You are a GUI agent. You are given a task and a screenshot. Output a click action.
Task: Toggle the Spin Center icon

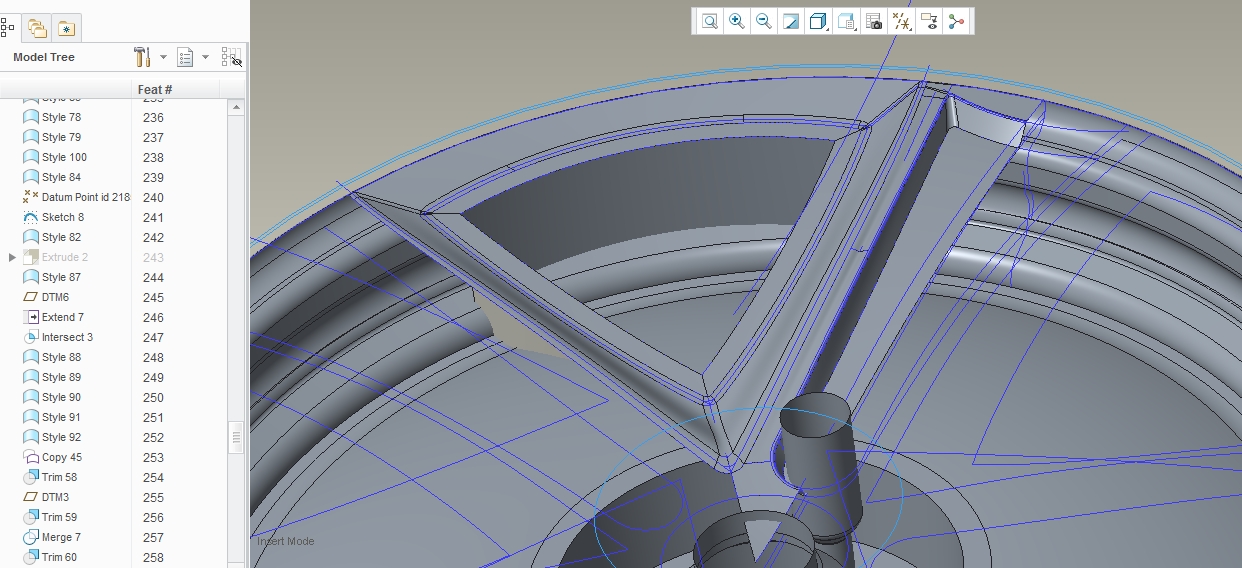tap(957, 21)
